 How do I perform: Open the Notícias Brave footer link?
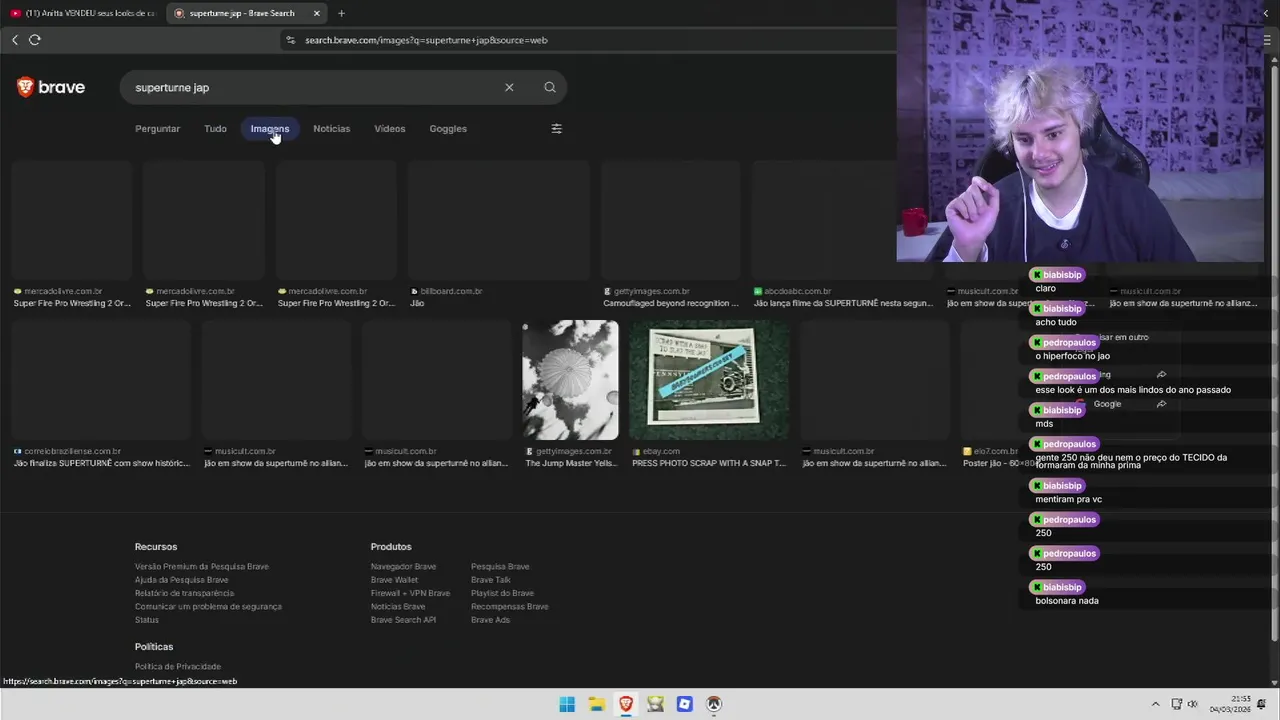tap(398, 607)
